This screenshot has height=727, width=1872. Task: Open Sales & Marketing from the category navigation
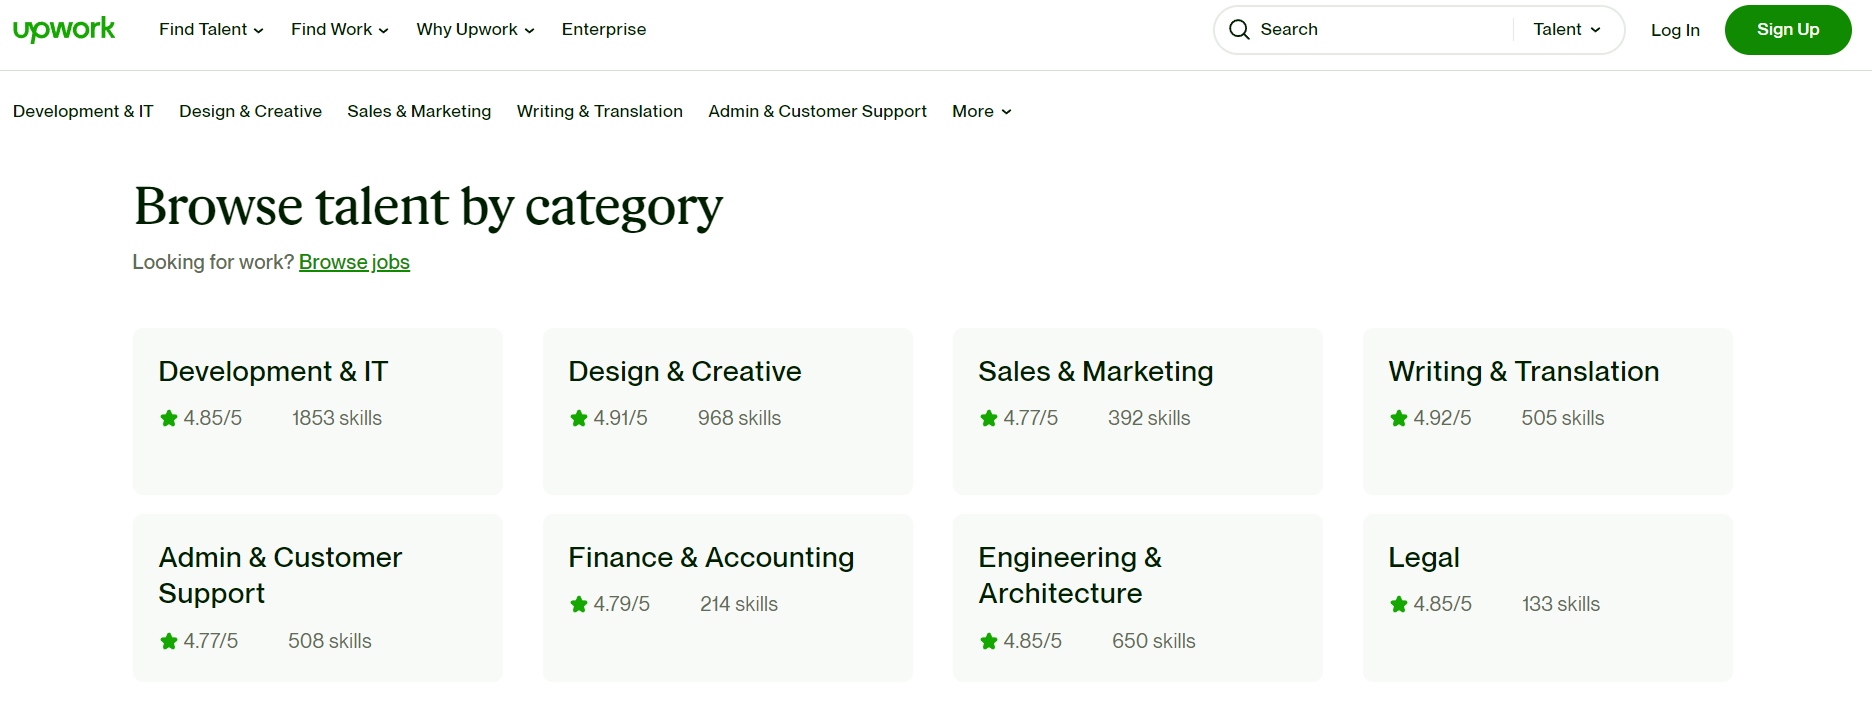pyautogui.click(x=419, y=111)
